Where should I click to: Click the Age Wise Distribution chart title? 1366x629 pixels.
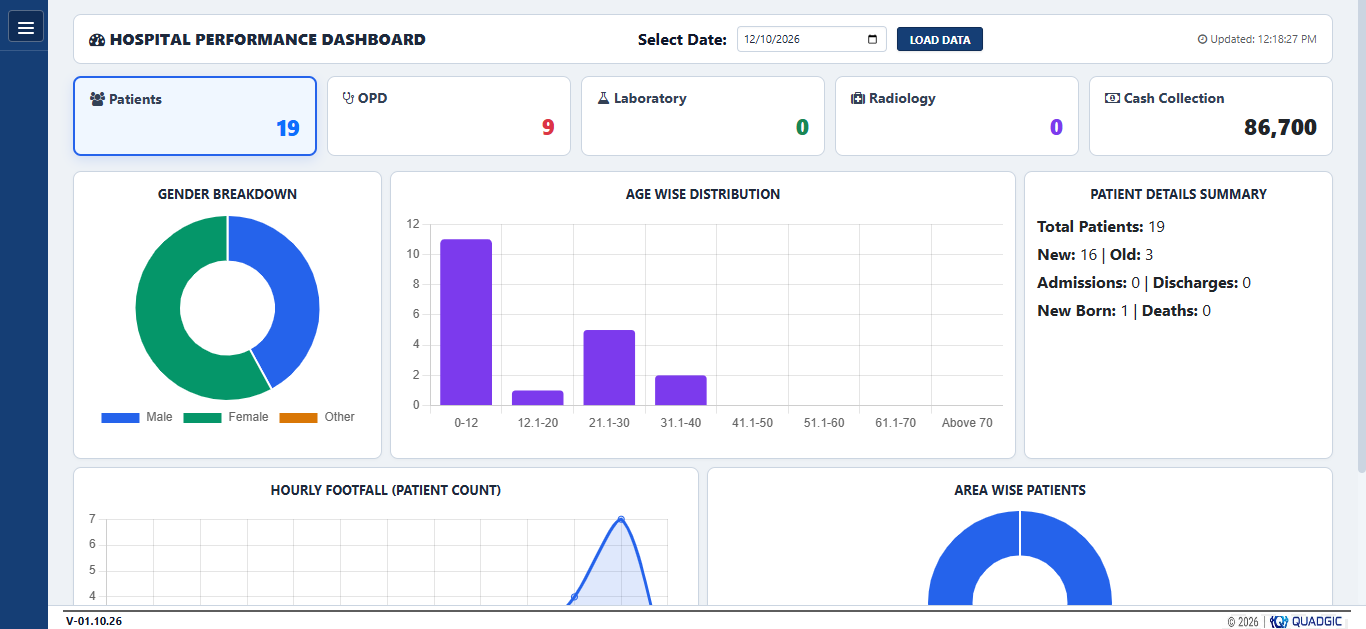pos(703,194)
